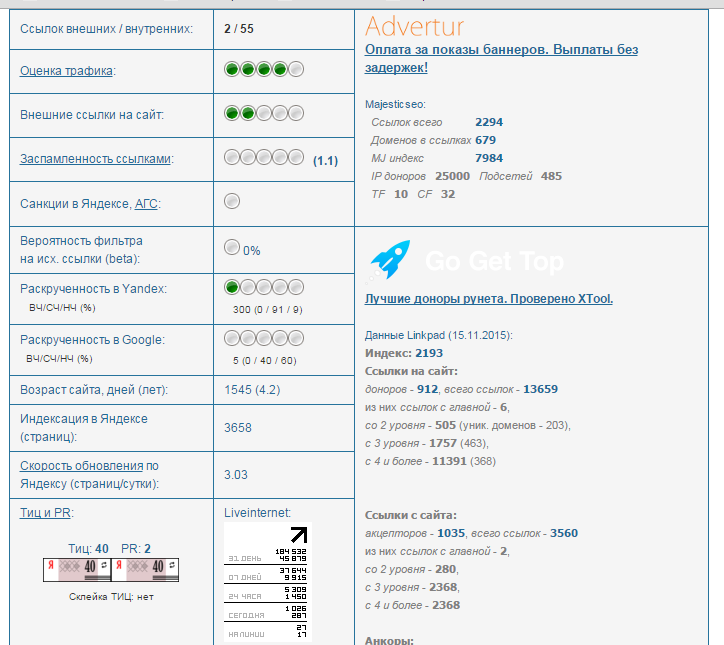724x645 pixels.
Task: Click the level 2 outbound links value 280
Action: point(446,569)
